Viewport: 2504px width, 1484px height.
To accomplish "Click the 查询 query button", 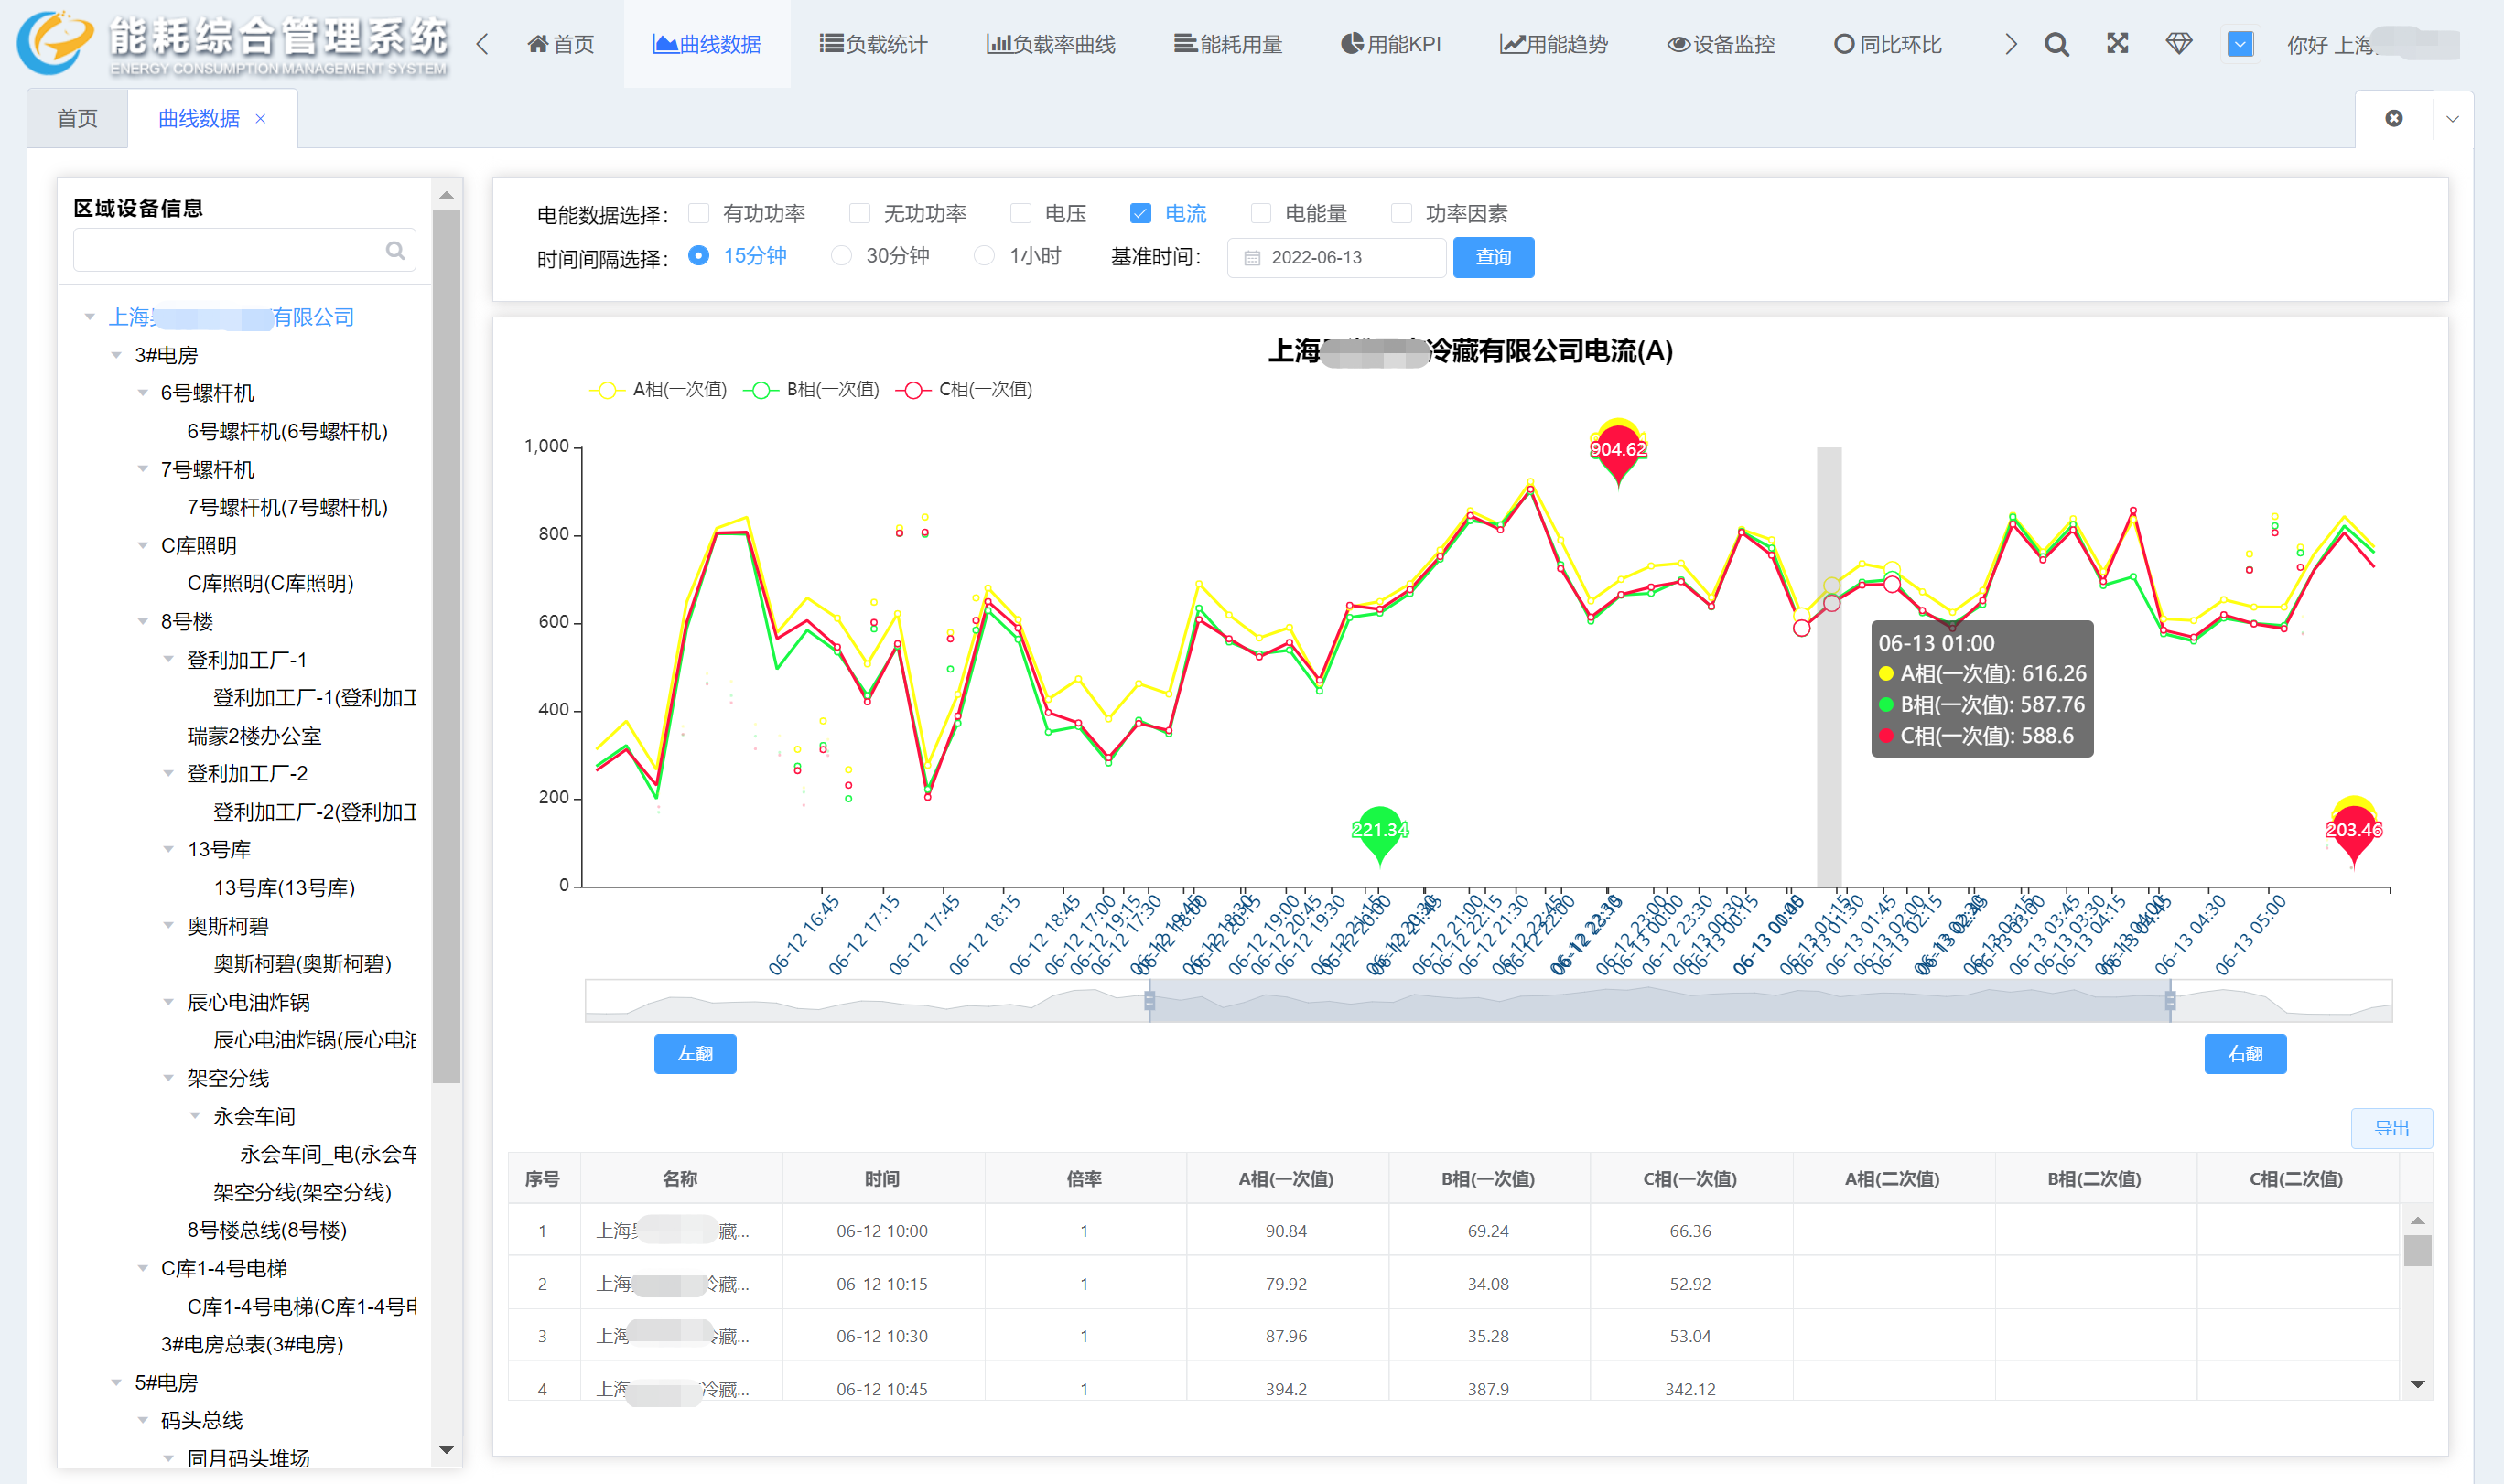I will pos(1492,257).
